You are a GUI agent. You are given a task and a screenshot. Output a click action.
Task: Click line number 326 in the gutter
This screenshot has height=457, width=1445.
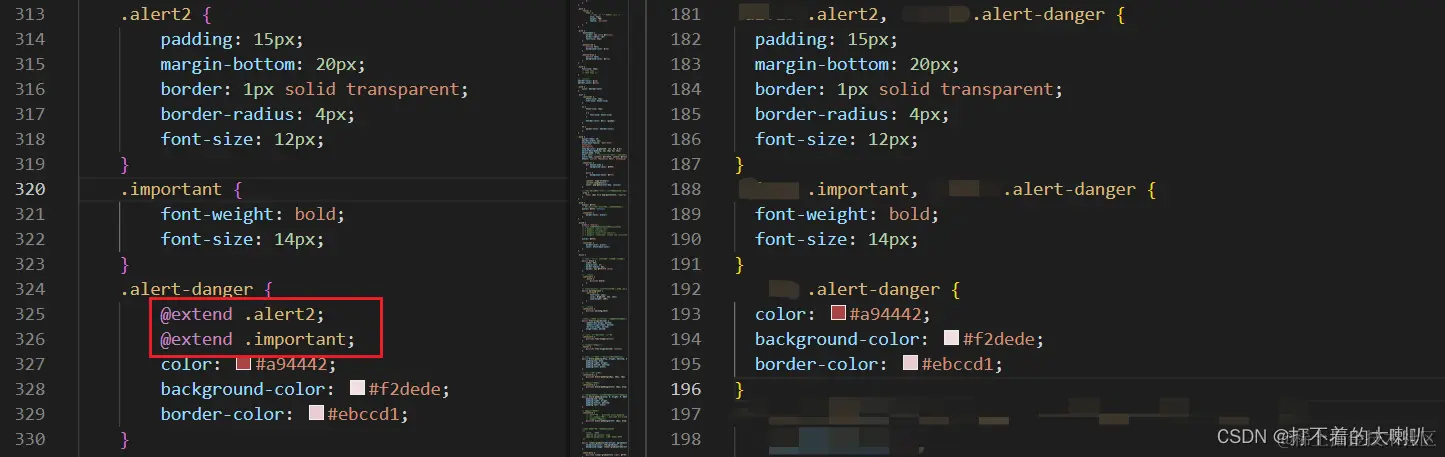click(29, 339)
